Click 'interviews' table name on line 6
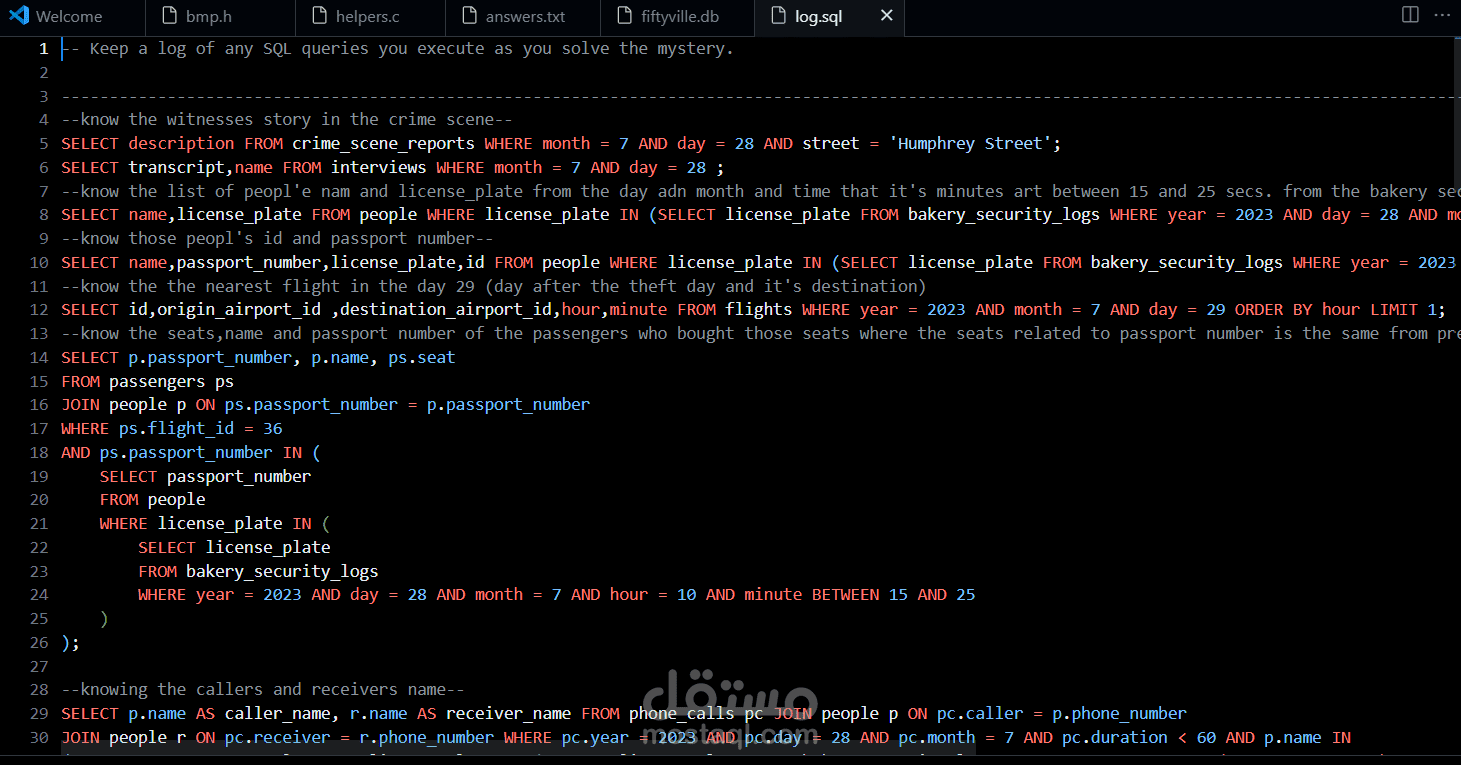 [379, 167]
